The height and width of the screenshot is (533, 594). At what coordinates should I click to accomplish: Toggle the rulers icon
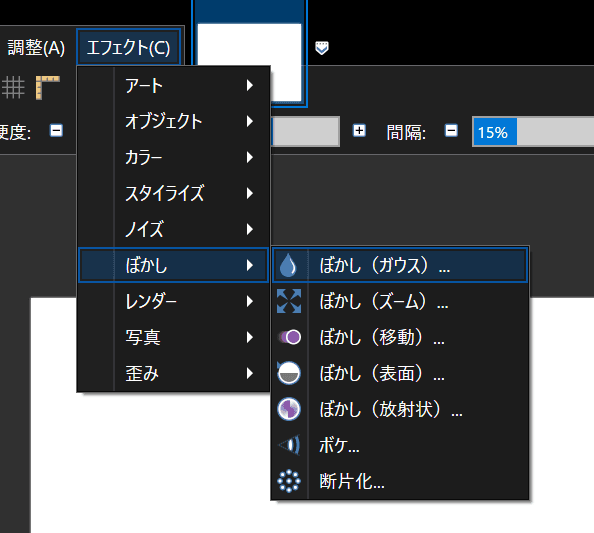coord(48,88)
